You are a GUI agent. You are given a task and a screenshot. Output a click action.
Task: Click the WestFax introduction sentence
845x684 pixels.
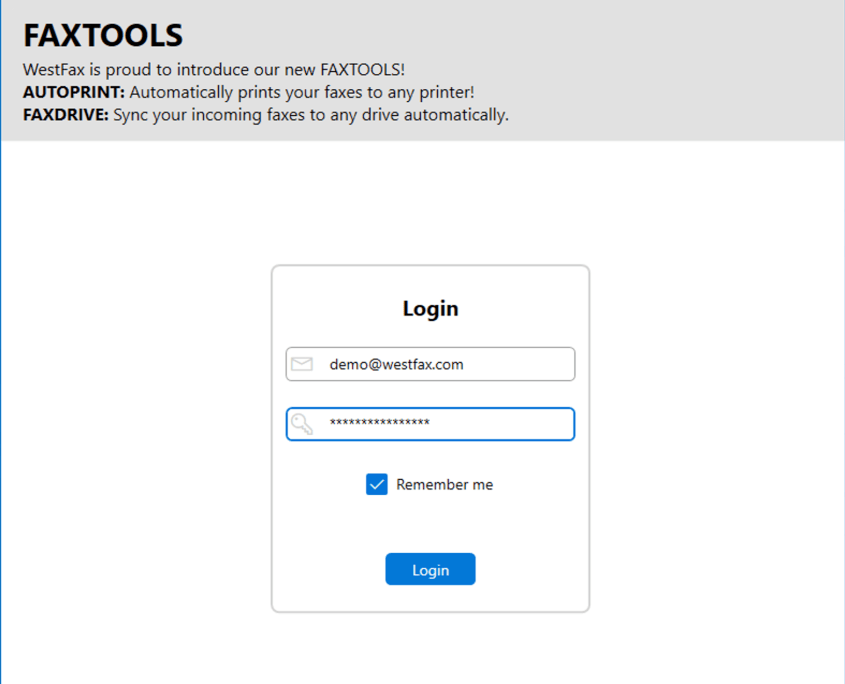[x=214, y=70]
